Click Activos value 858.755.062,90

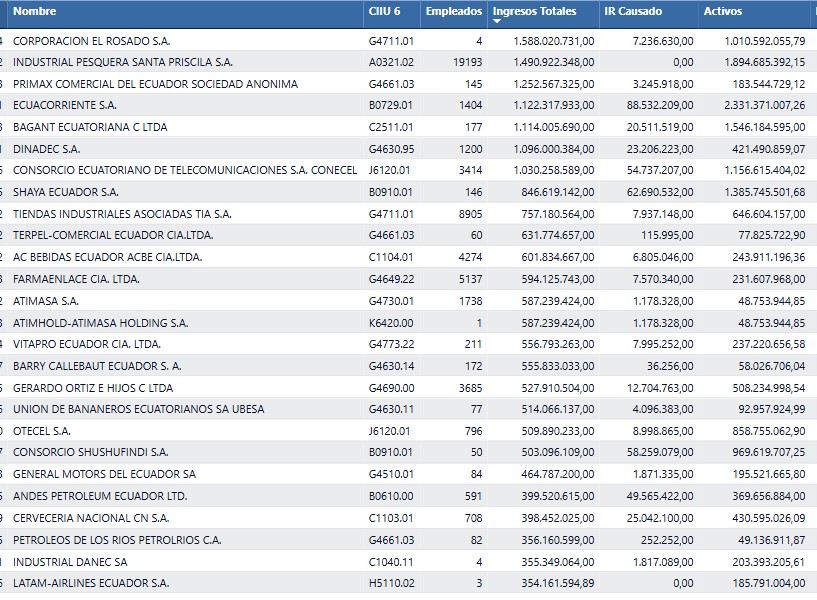pos(769,431)
